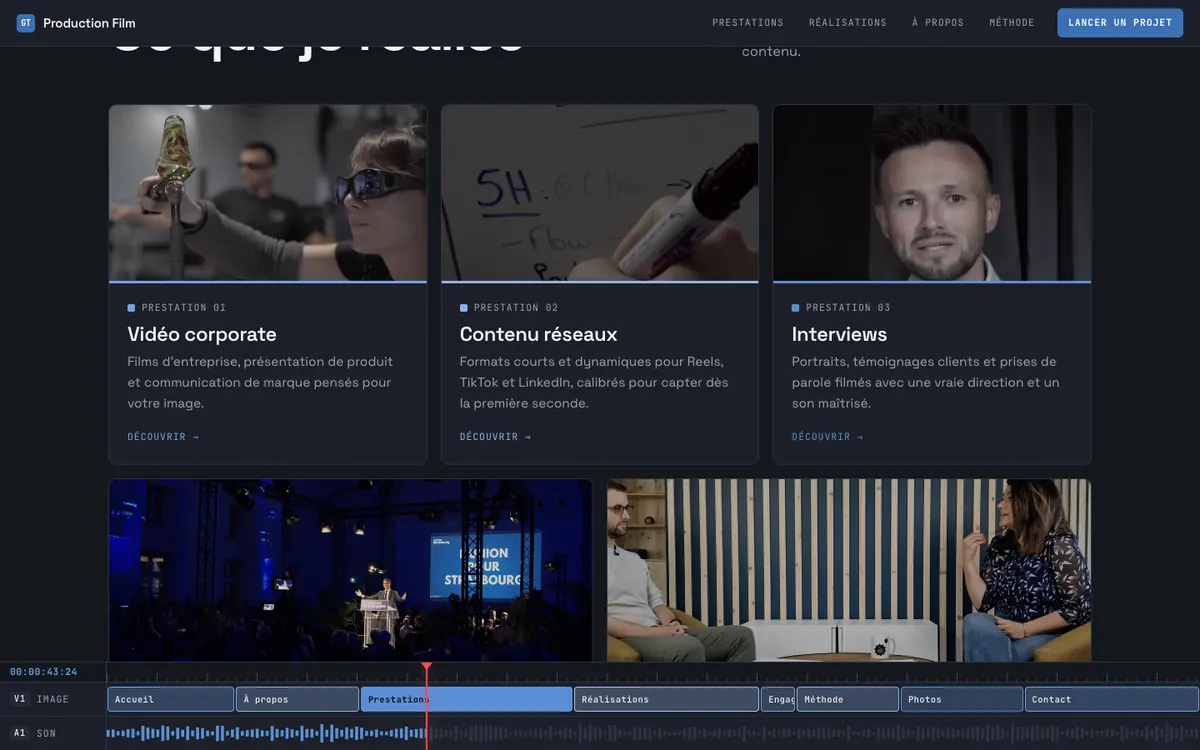The image size is (1200, 750).
Task: Click the V1 video track badge
Action: tap(20, 699)
